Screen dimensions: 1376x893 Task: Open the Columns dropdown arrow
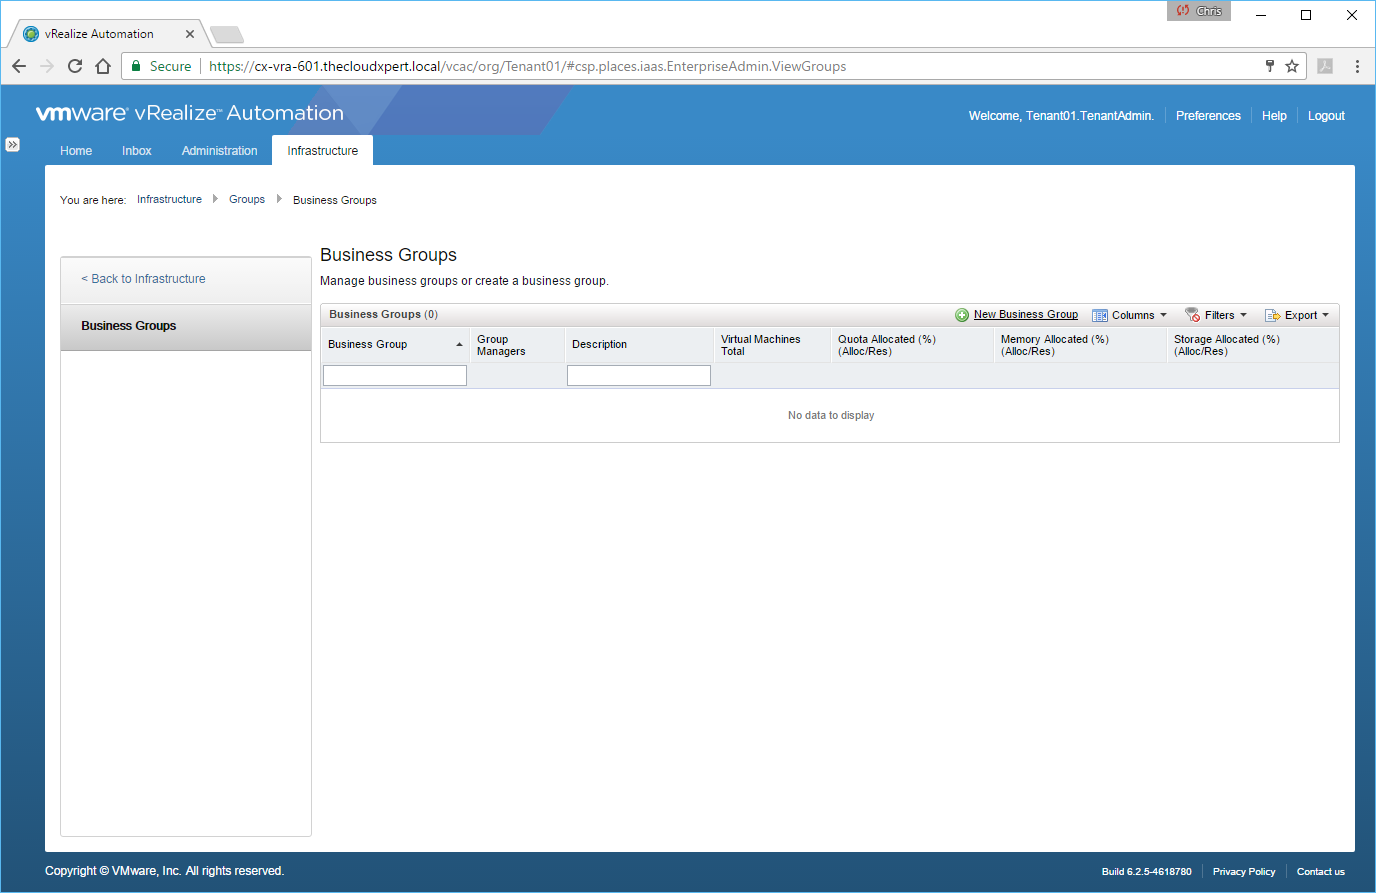(1163, 315)
